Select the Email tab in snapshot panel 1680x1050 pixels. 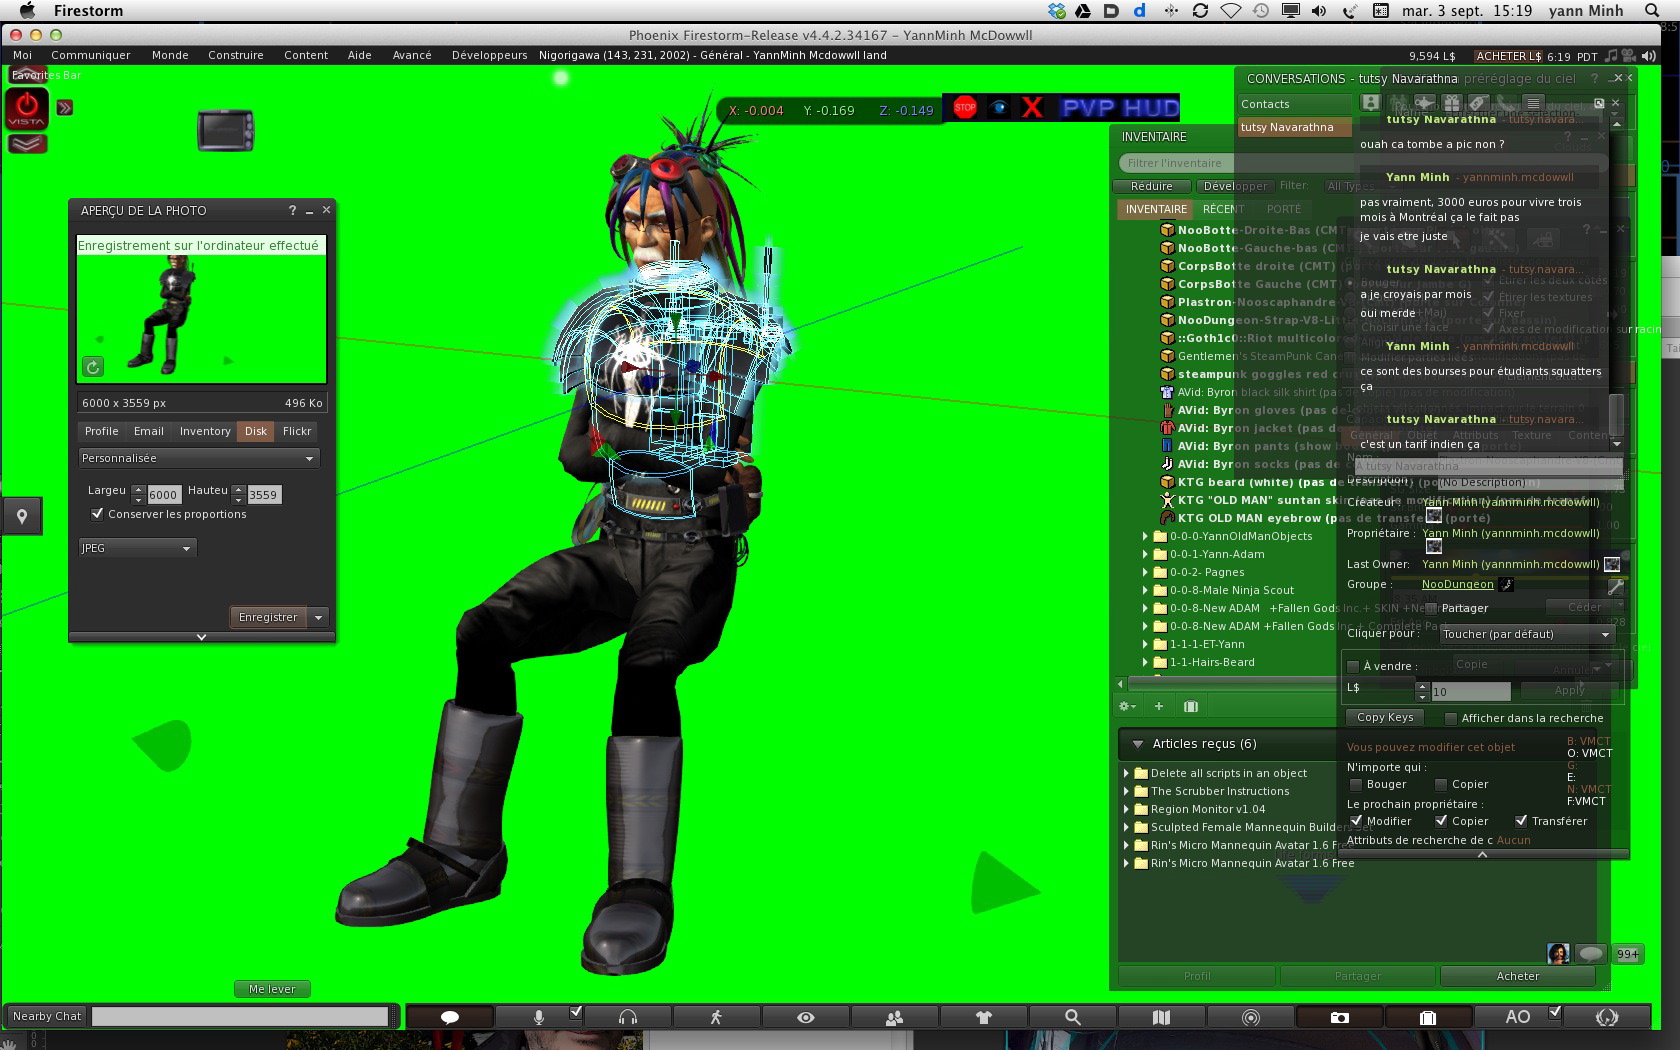click(149, 431)
